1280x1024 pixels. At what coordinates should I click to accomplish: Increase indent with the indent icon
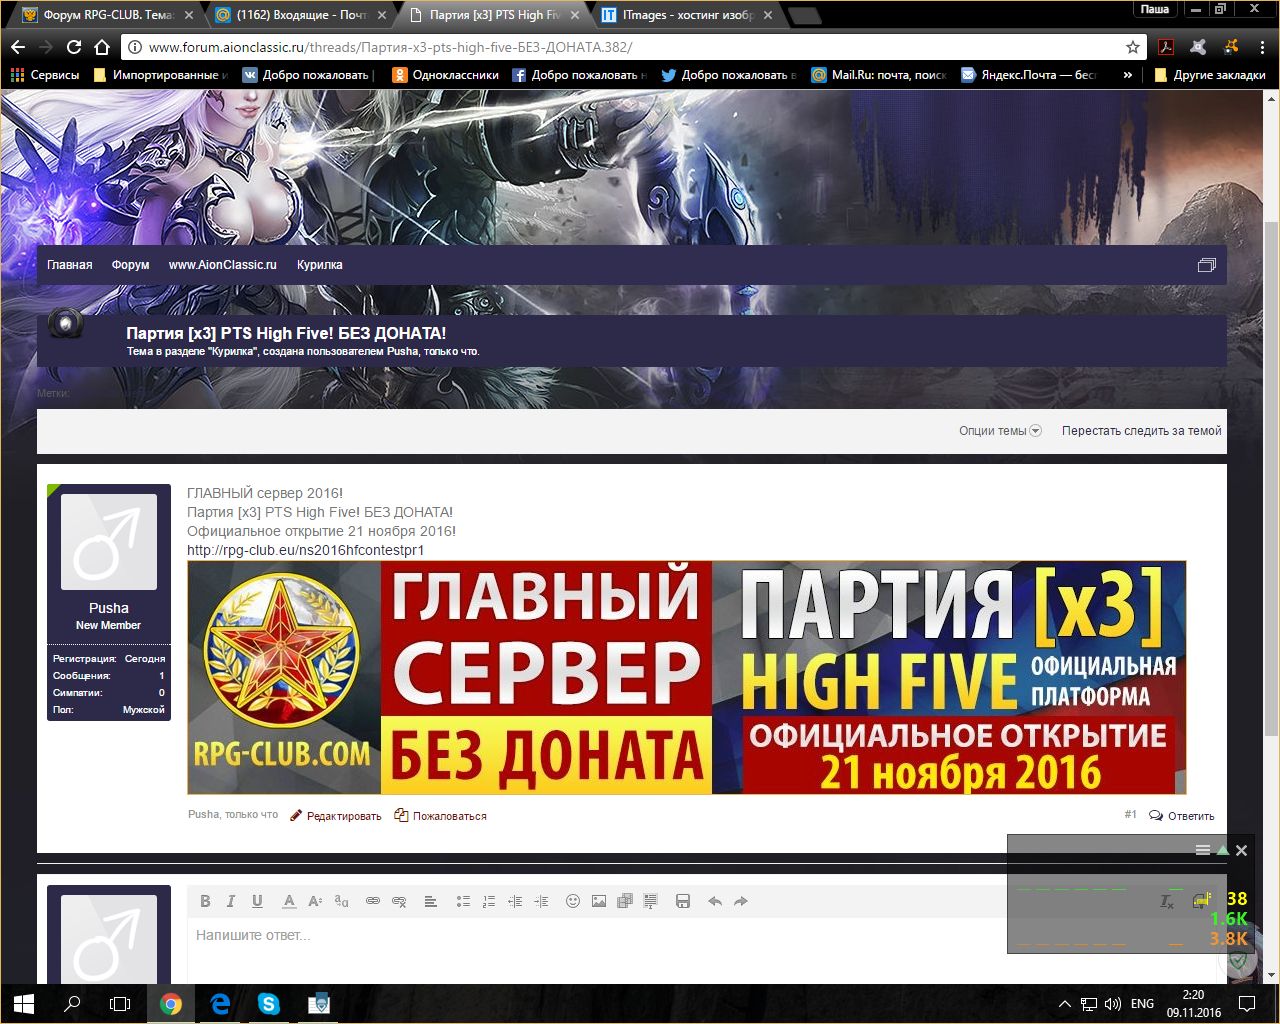[541, 901]
